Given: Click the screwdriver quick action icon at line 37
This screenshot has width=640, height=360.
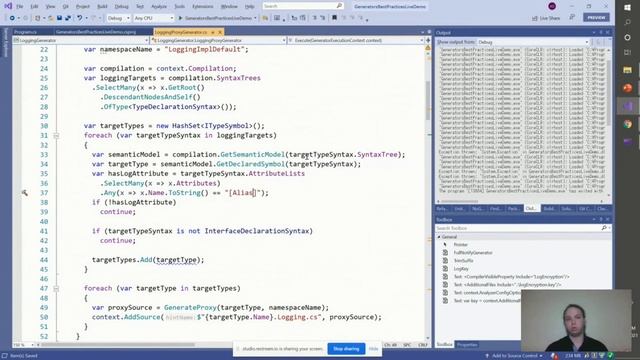Looking at the screenshot, I should tap(24, 193).
